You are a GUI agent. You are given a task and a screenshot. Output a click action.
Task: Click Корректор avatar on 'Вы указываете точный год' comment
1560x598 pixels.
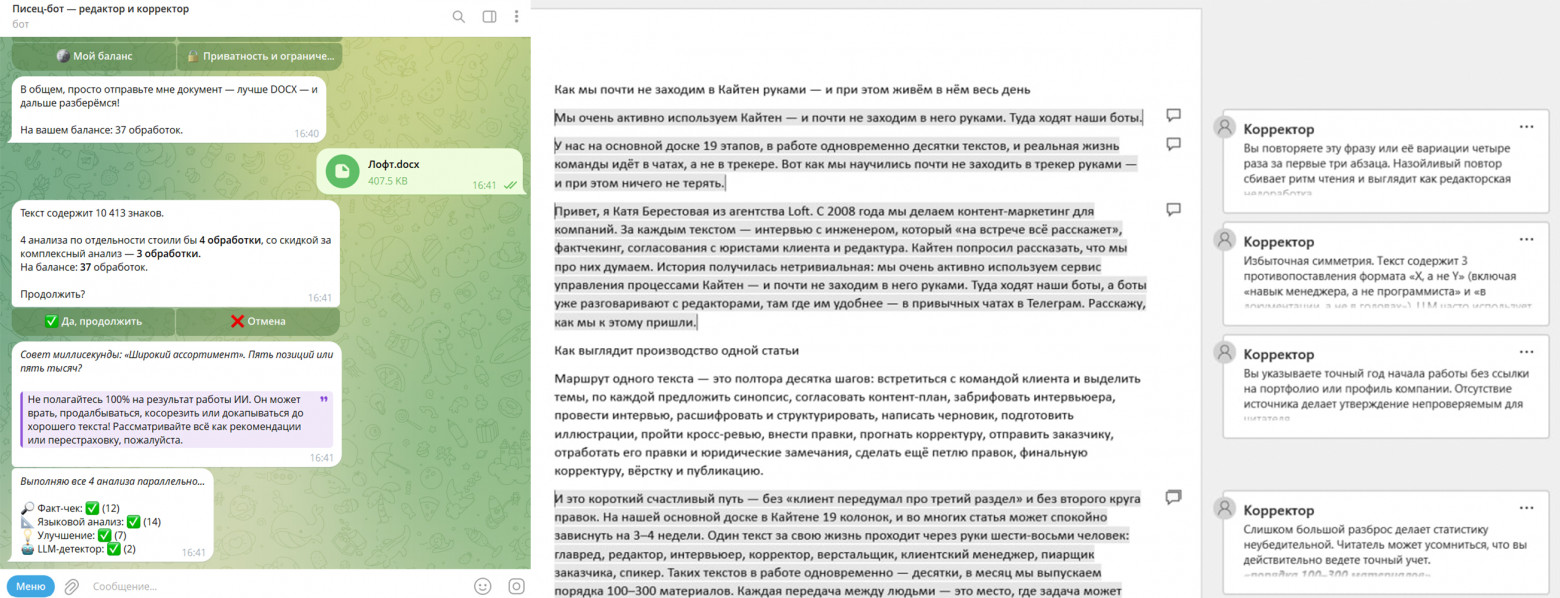pyautogui.click(x=1223, y=353)
